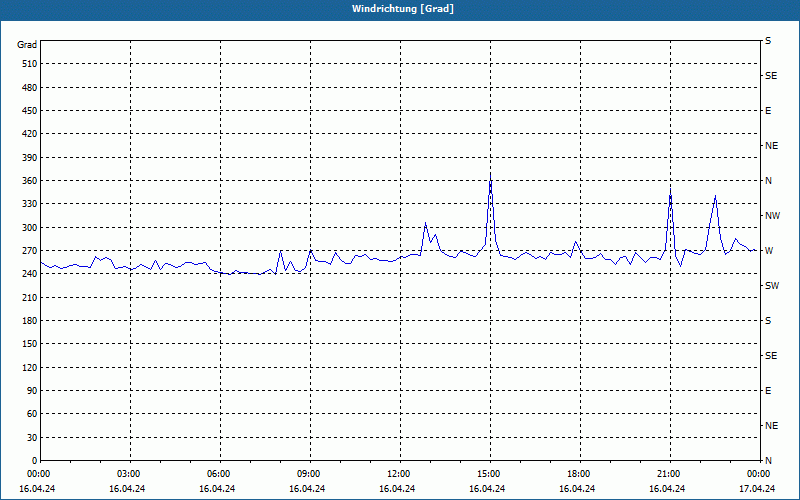The width and height of the screenshot is (800, 500).
Task: Click the NW compass label
Action: (x=772, y=216)
